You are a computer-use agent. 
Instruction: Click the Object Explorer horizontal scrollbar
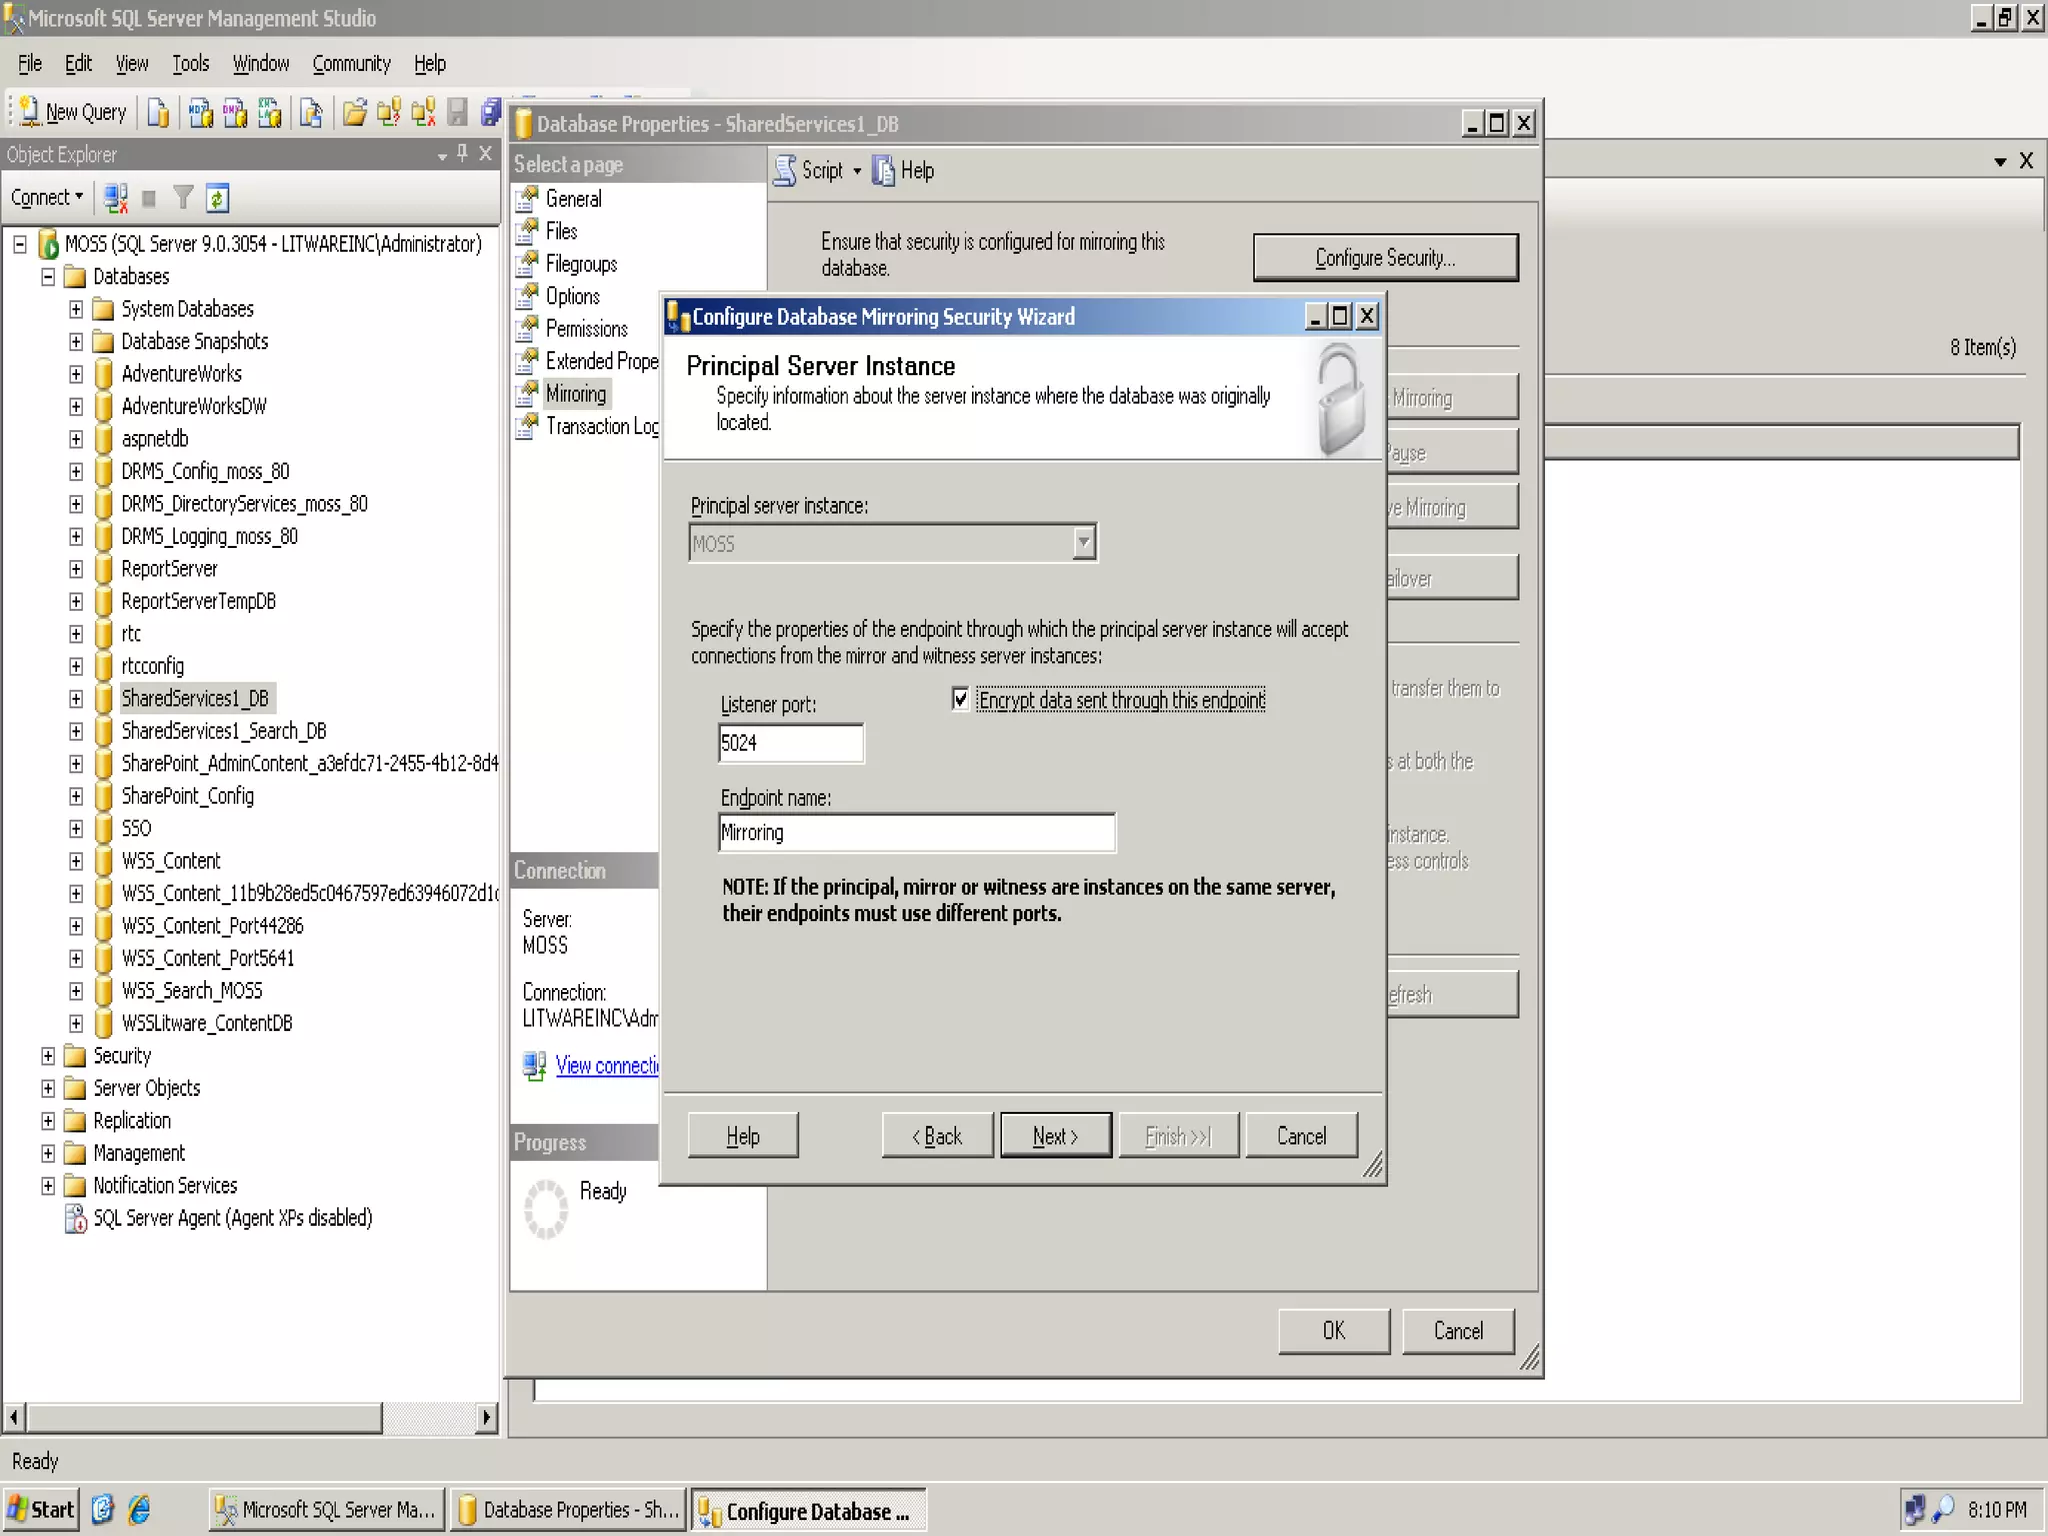[x=205, y=1416]
